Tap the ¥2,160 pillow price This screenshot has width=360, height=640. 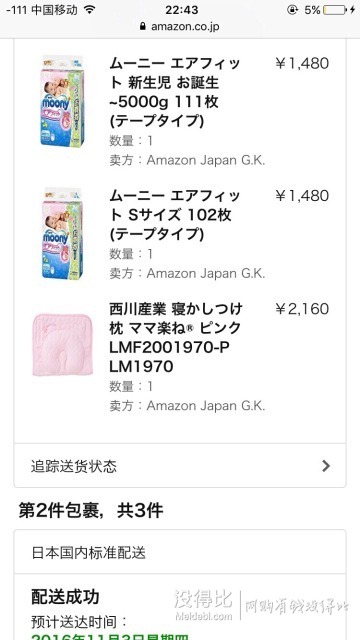[x=302, y=309]
